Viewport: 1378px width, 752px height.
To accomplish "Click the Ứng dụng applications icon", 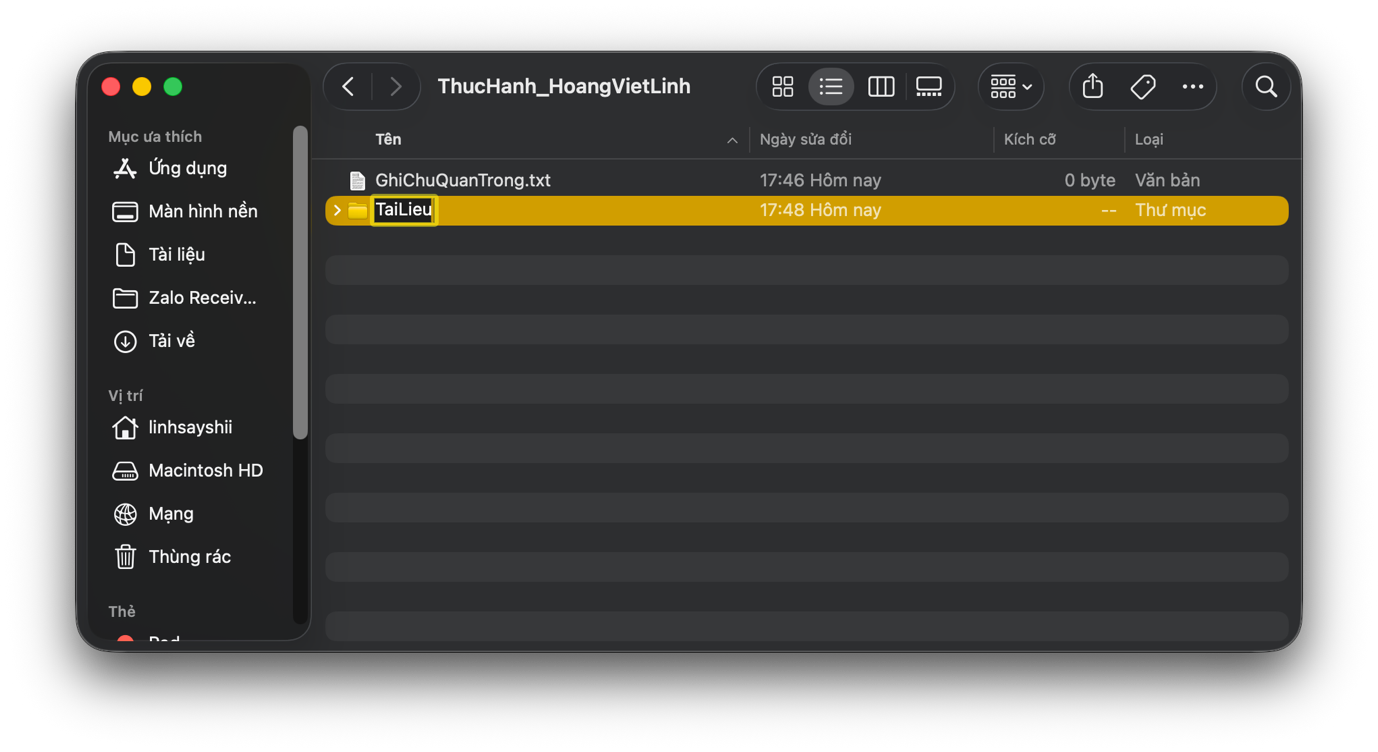I will point(125,168).
